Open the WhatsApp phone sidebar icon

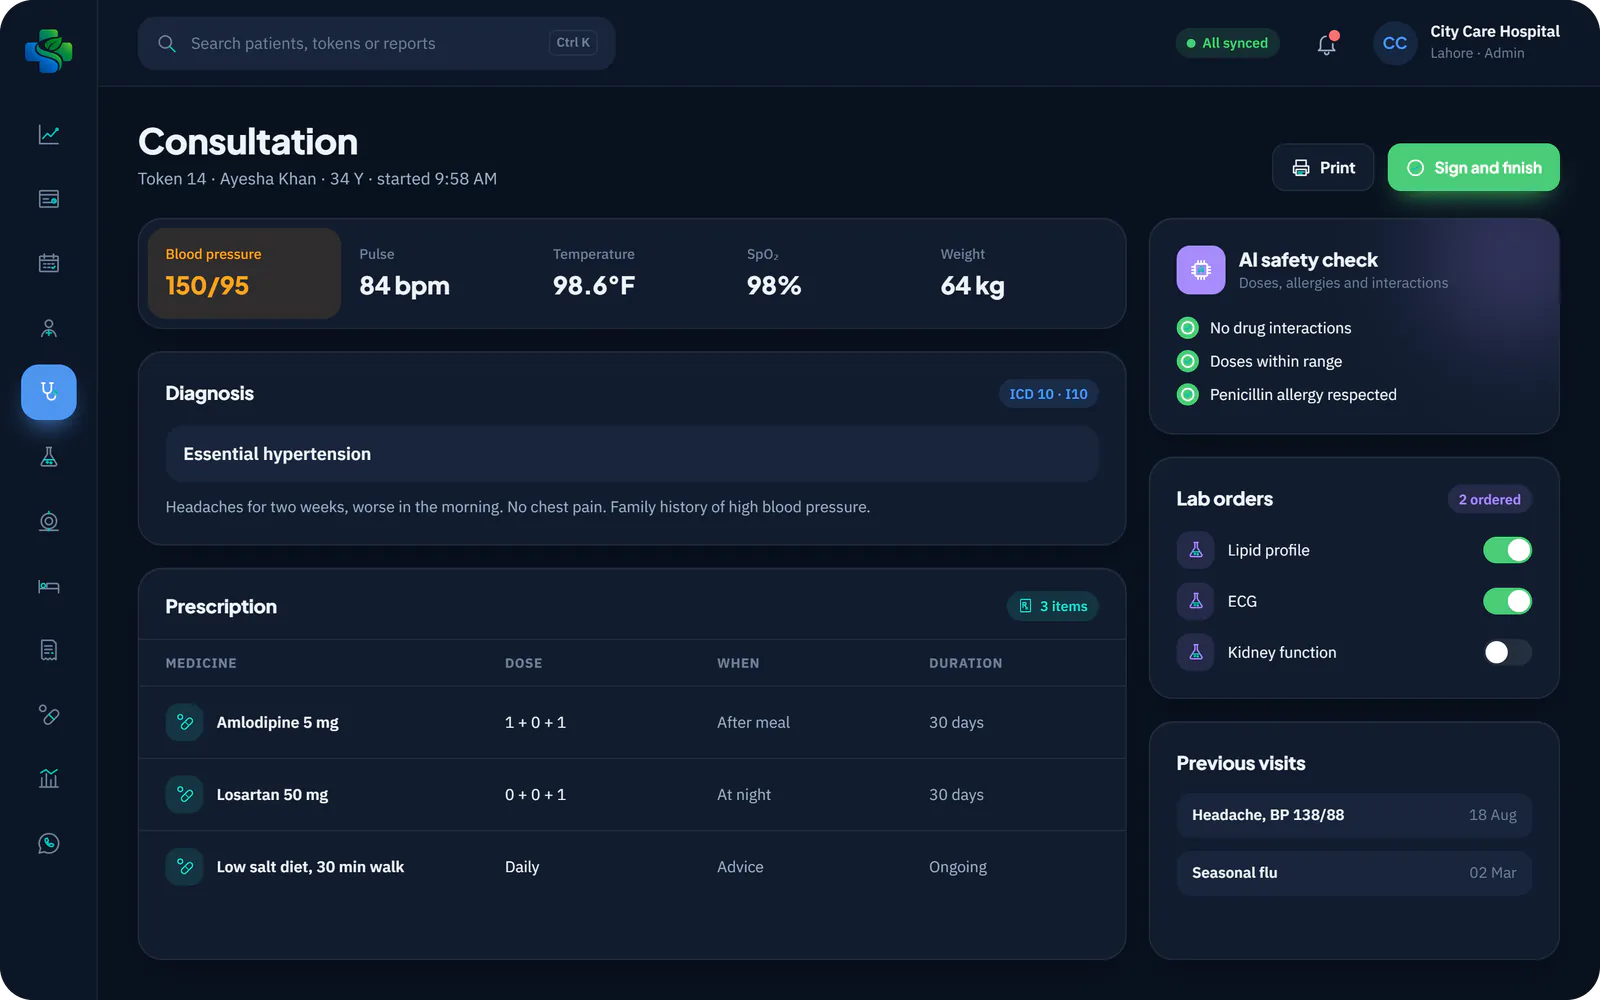[49, 843]
